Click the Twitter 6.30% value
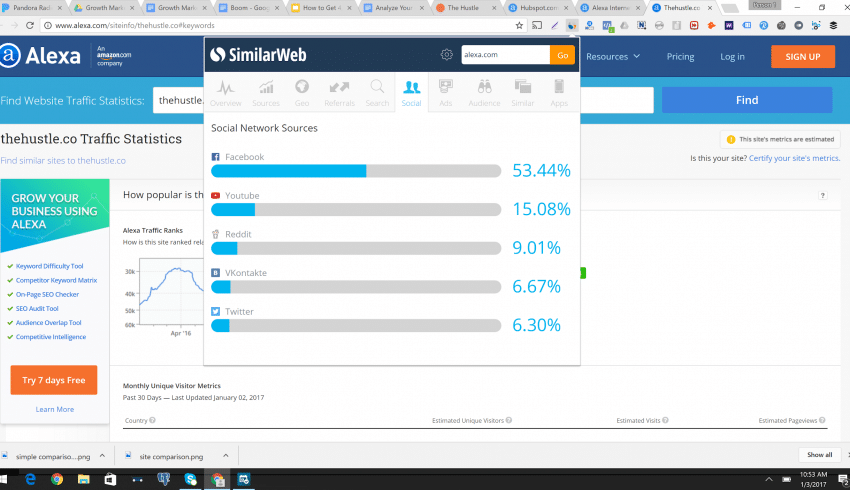Image resolution: width=850 pixels, height=490 pixels. (x=537, y=325)
